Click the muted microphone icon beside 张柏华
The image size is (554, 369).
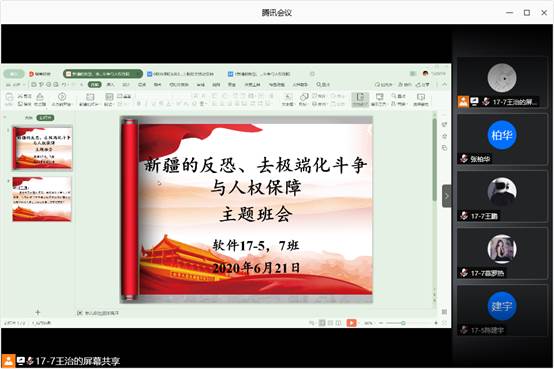464,159
